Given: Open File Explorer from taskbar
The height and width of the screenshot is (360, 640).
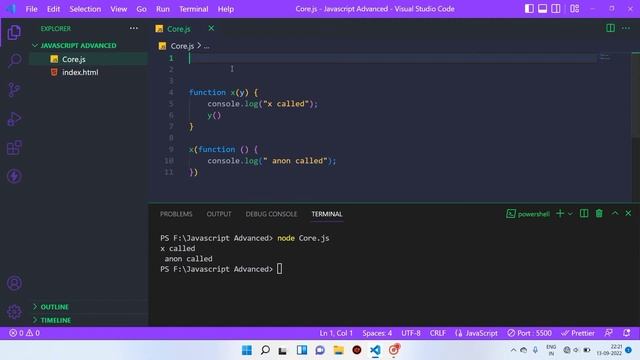Looking at the screenshot, I should (x=338, y=350).
